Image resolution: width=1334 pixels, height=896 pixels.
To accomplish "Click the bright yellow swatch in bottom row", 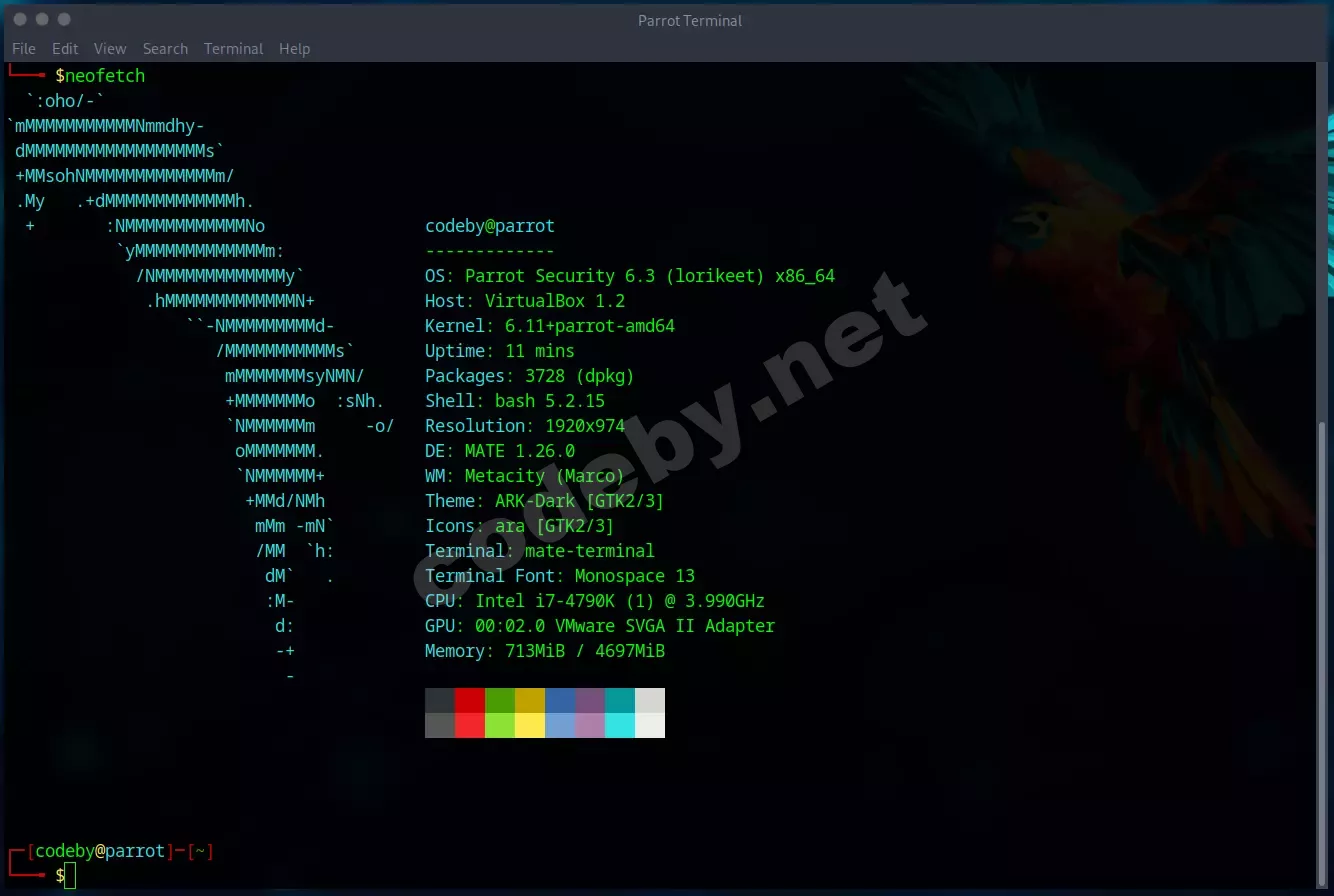I will pyautogui.click(x=530, y=725).
